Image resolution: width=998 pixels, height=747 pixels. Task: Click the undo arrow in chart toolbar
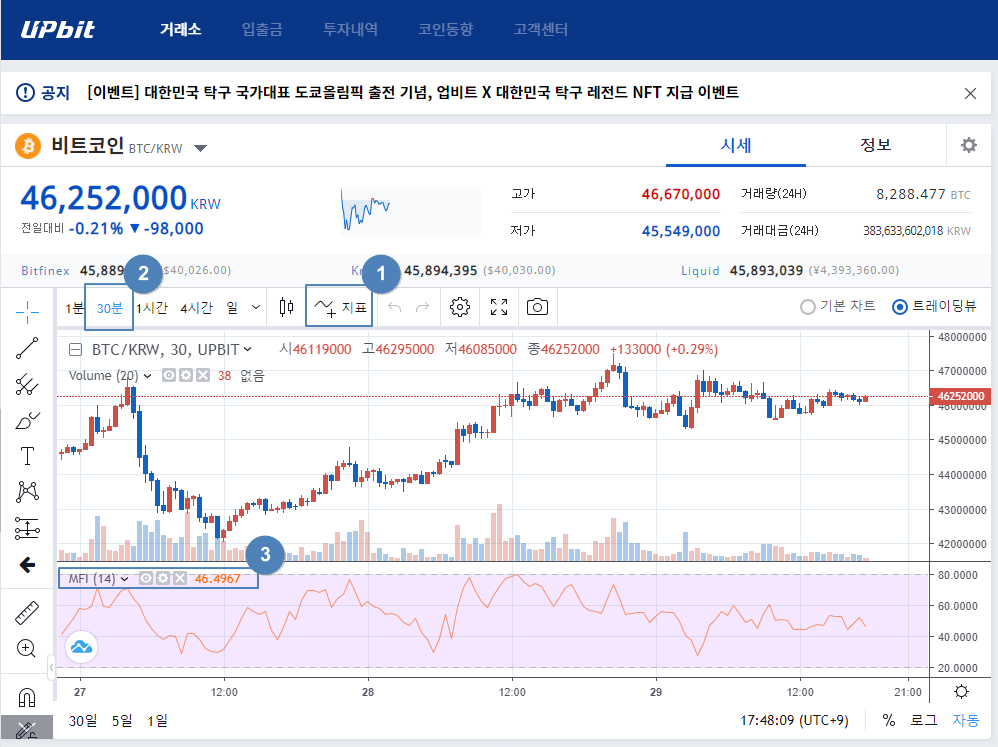(x=395, y=307)
